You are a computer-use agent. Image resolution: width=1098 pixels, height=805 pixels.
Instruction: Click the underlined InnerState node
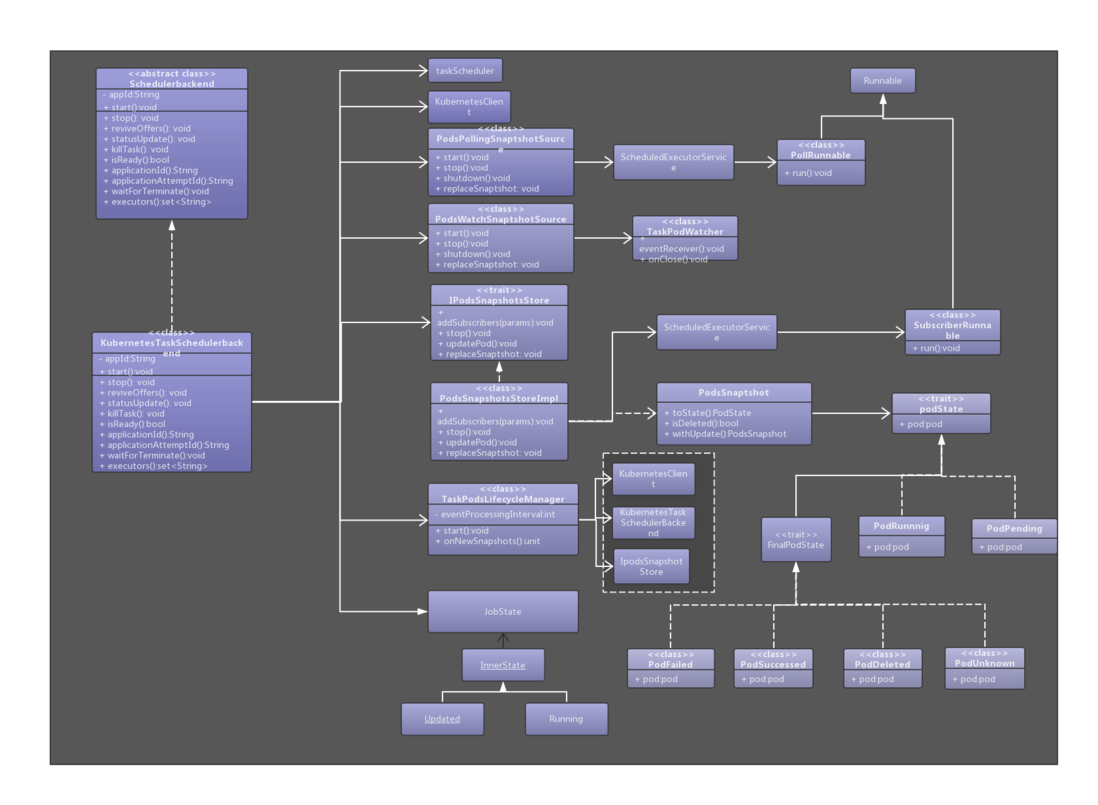503,665
